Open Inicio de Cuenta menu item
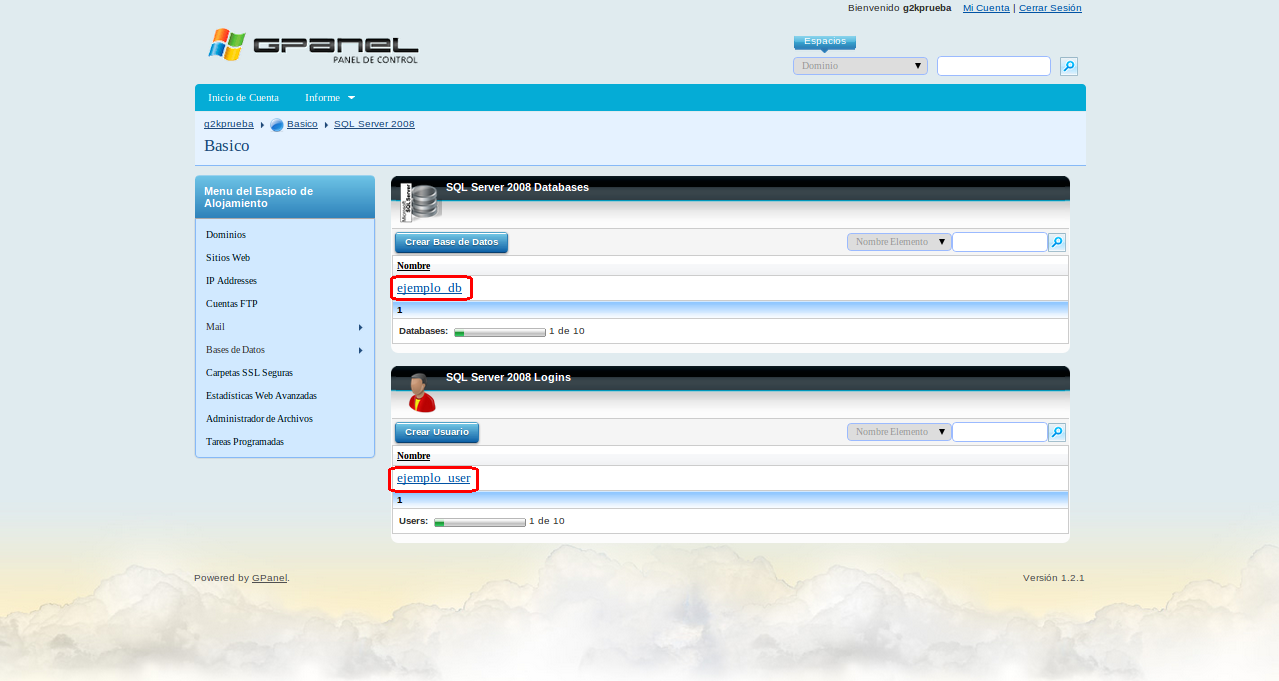Viewport: 1279px width, 681px height. coord(243,98)
